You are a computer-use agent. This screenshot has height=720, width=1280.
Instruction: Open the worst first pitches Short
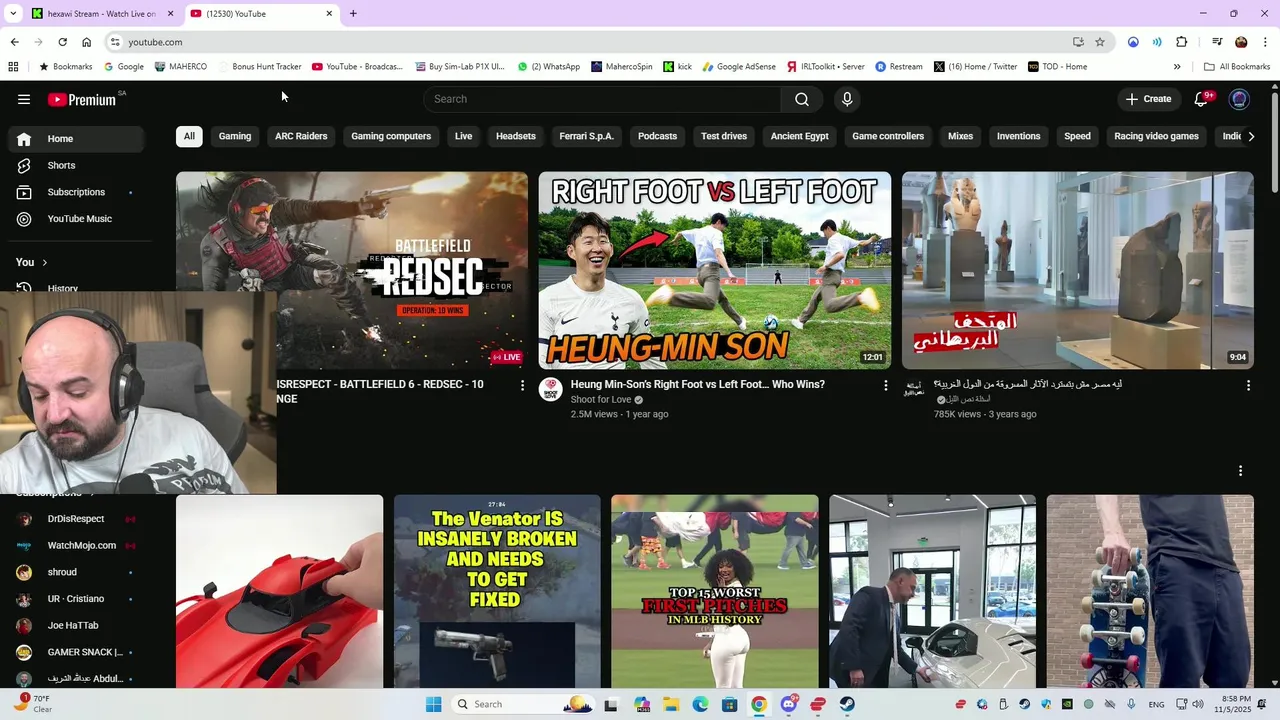(714, 591)
